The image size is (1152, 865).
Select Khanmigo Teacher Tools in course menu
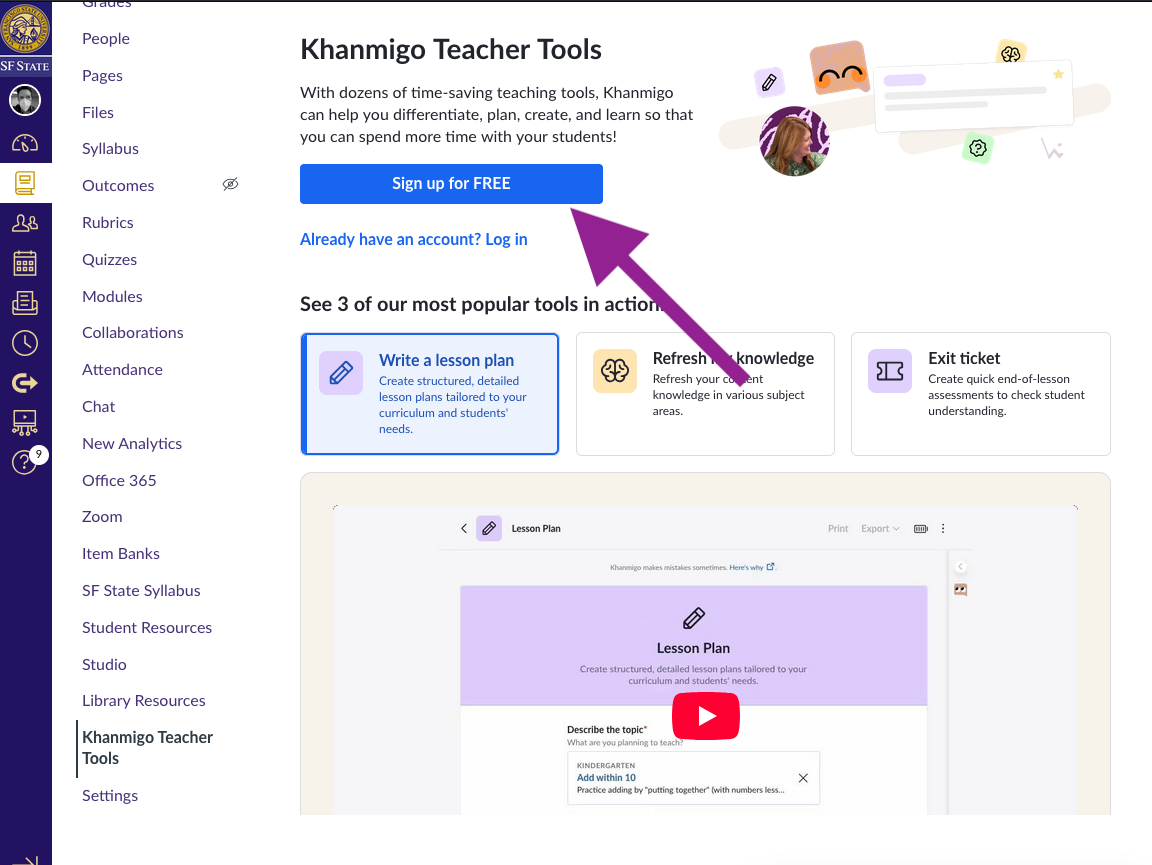148,747
